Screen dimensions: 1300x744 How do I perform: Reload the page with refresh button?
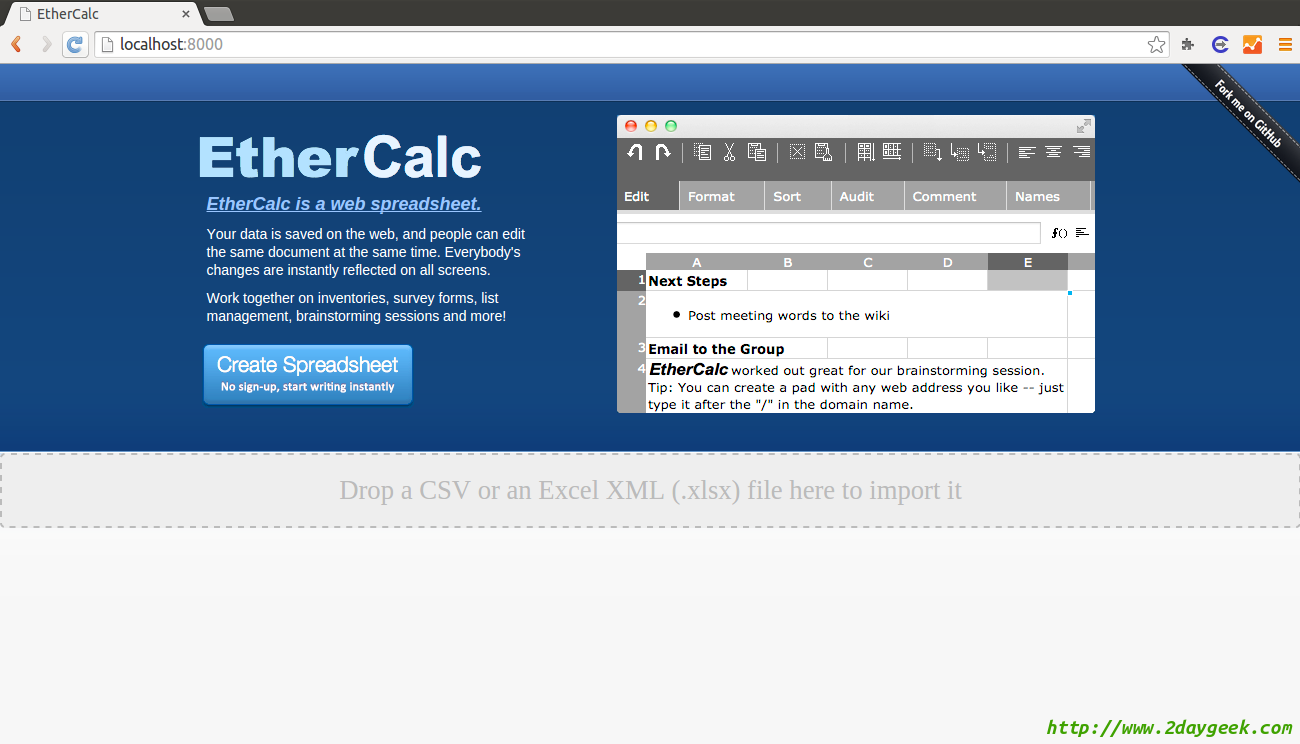75,44
